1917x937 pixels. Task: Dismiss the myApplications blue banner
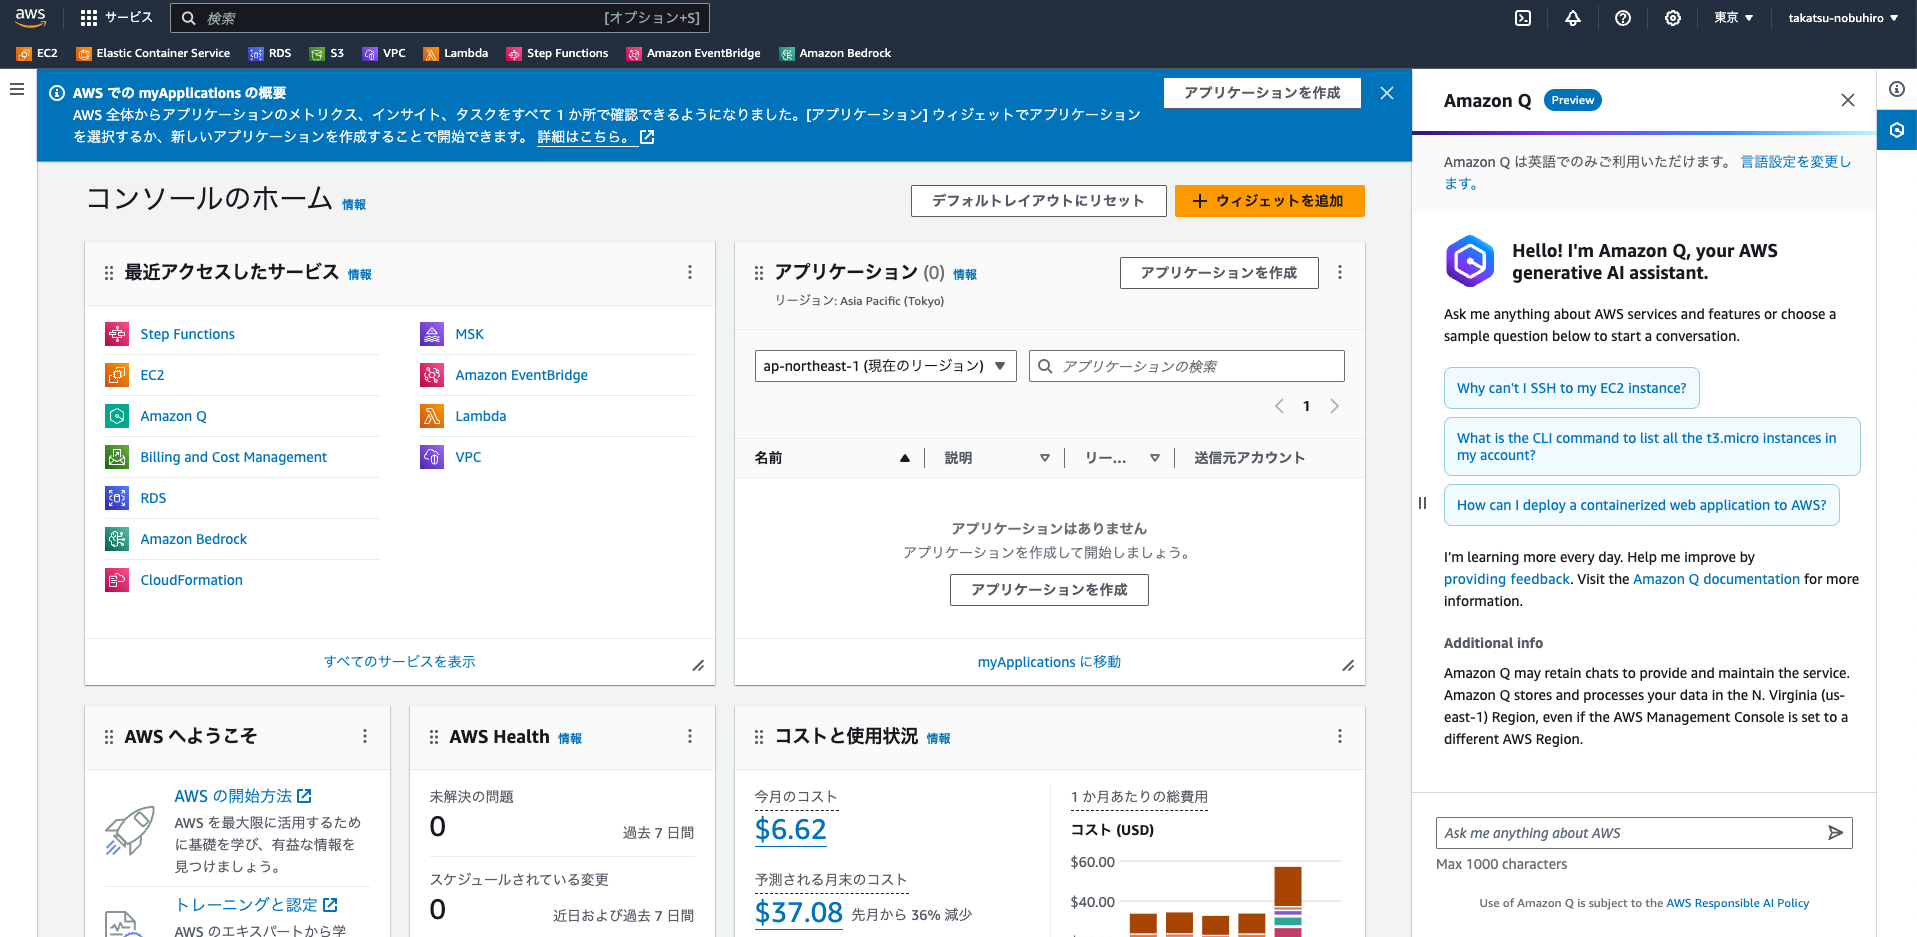pos(1387,93)
